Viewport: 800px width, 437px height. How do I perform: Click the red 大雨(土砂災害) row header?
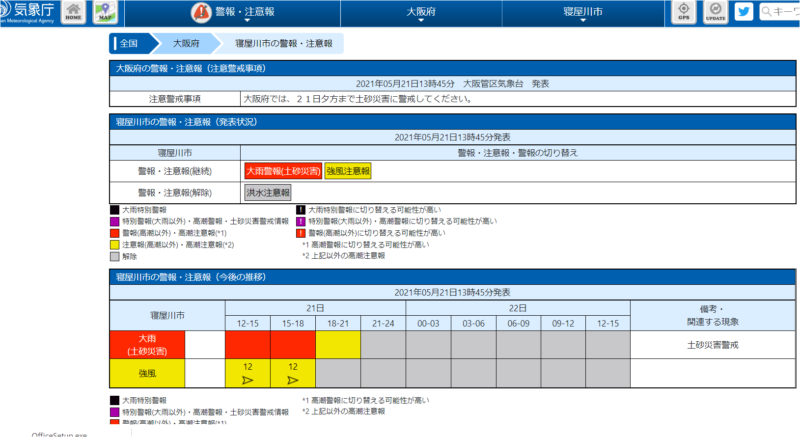point(147,345)
